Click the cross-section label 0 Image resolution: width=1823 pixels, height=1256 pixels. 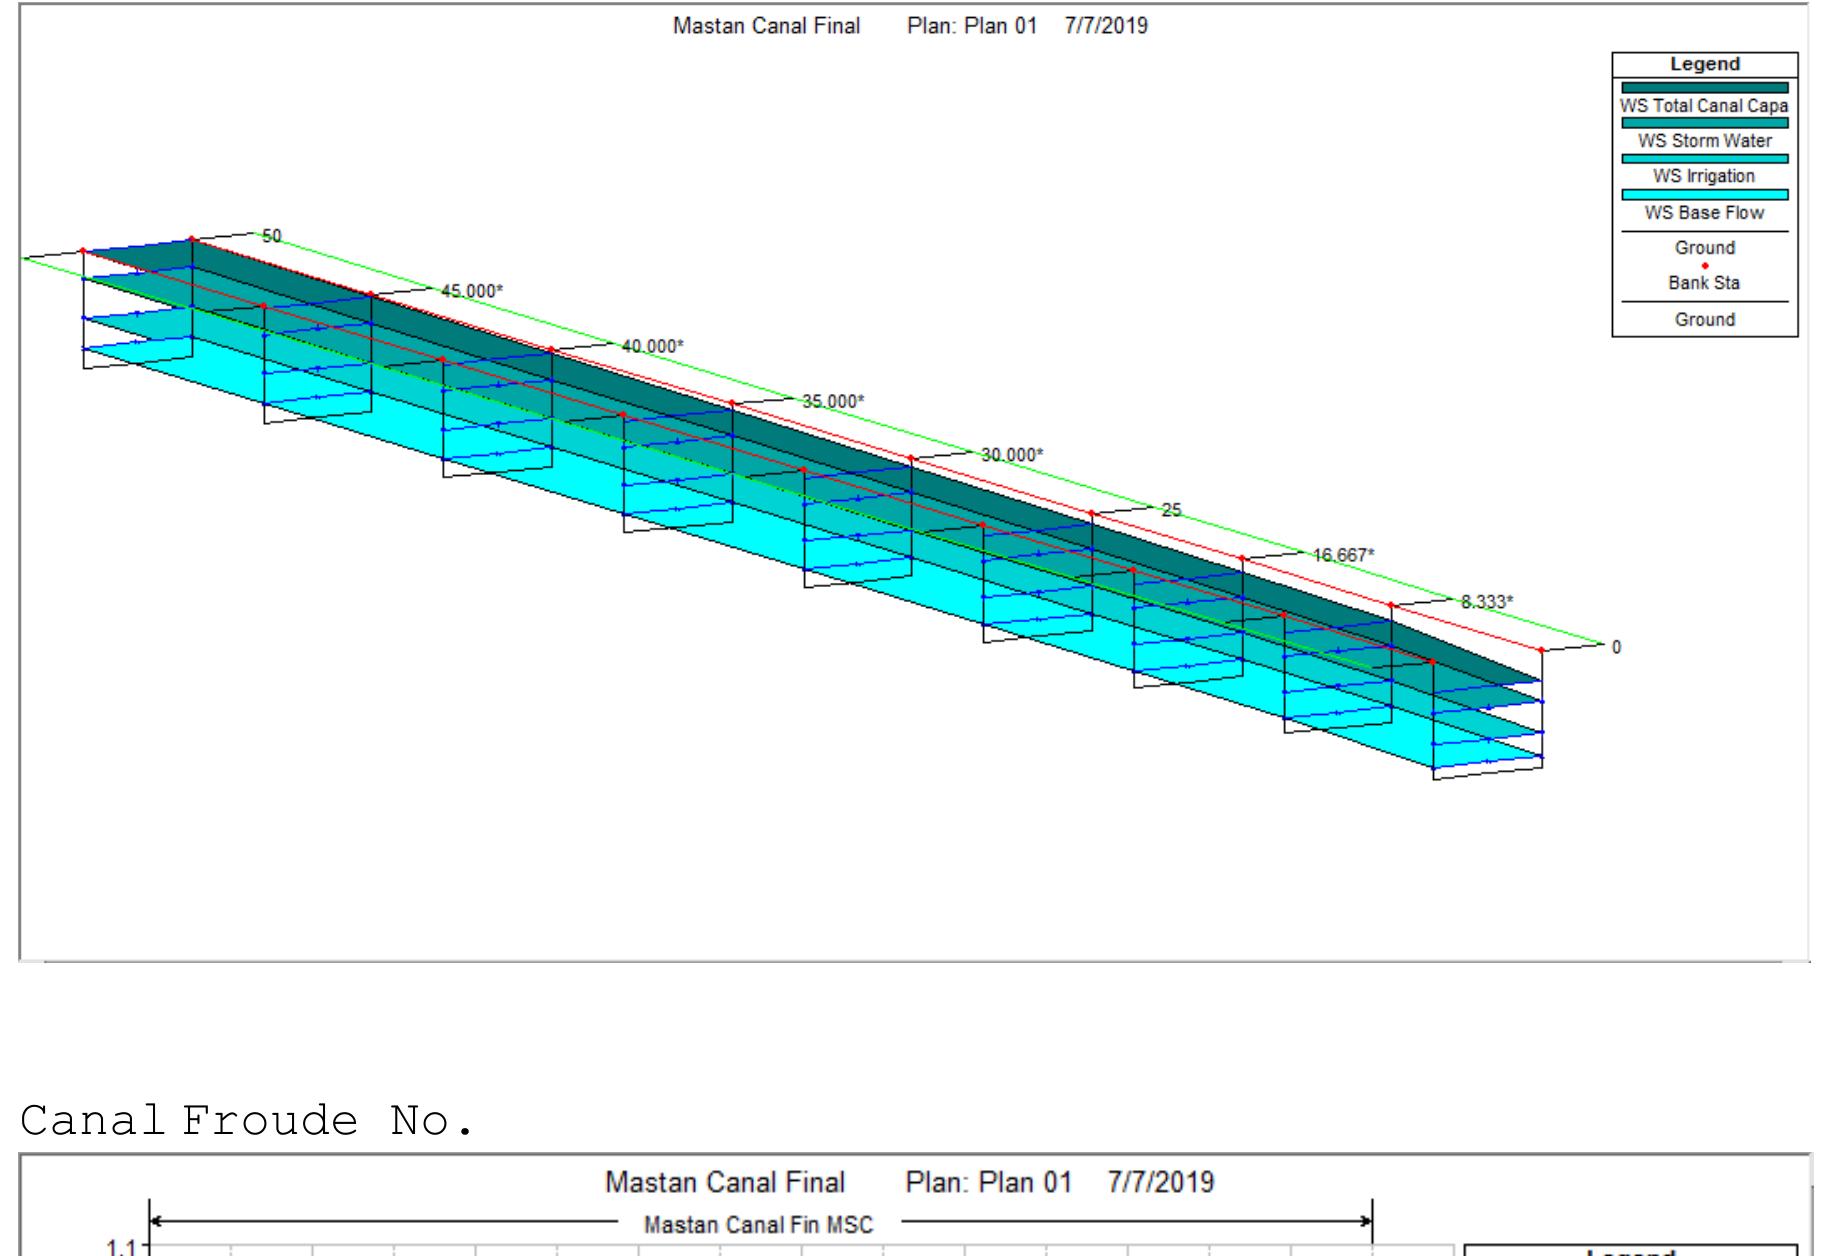[x=1616, y=647]
